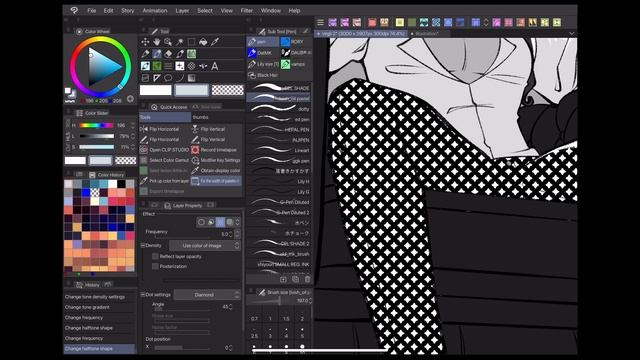Click Obtain display color

216,171
